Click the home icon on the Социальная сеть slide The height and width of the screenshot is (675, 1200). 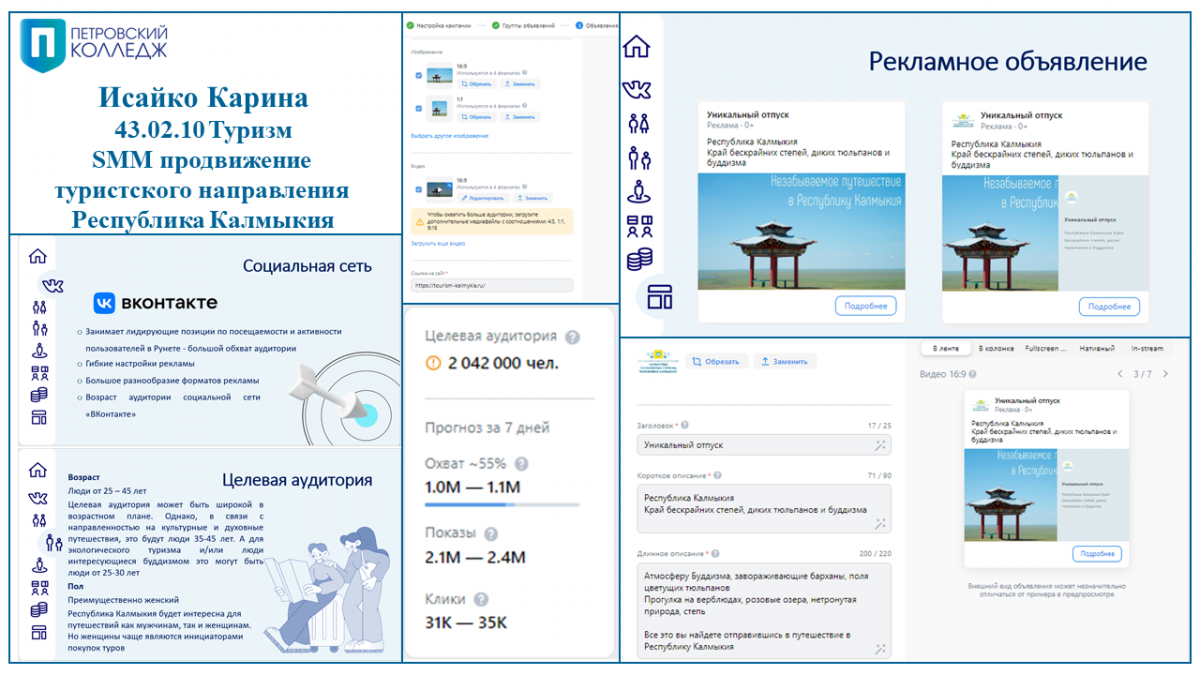click(x=38, y=256)
